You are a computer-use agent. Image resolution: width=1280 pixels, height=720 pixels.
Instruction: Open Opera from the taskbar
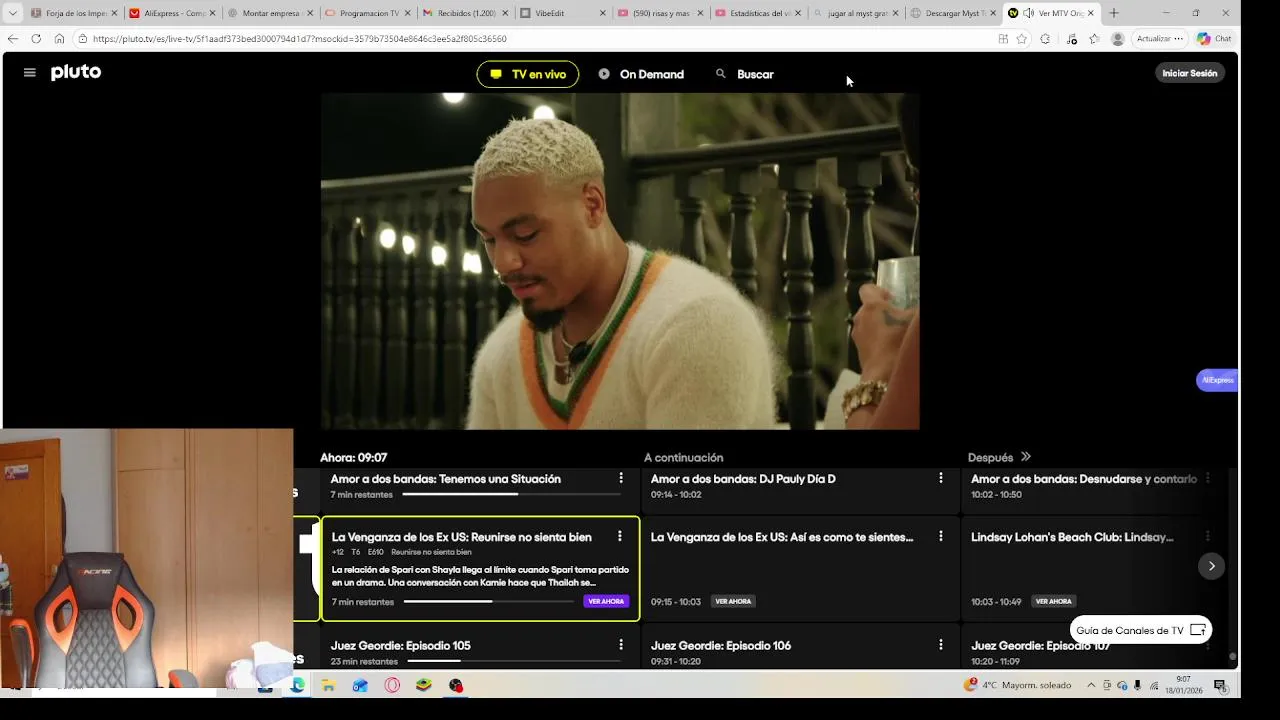(392, 686)
